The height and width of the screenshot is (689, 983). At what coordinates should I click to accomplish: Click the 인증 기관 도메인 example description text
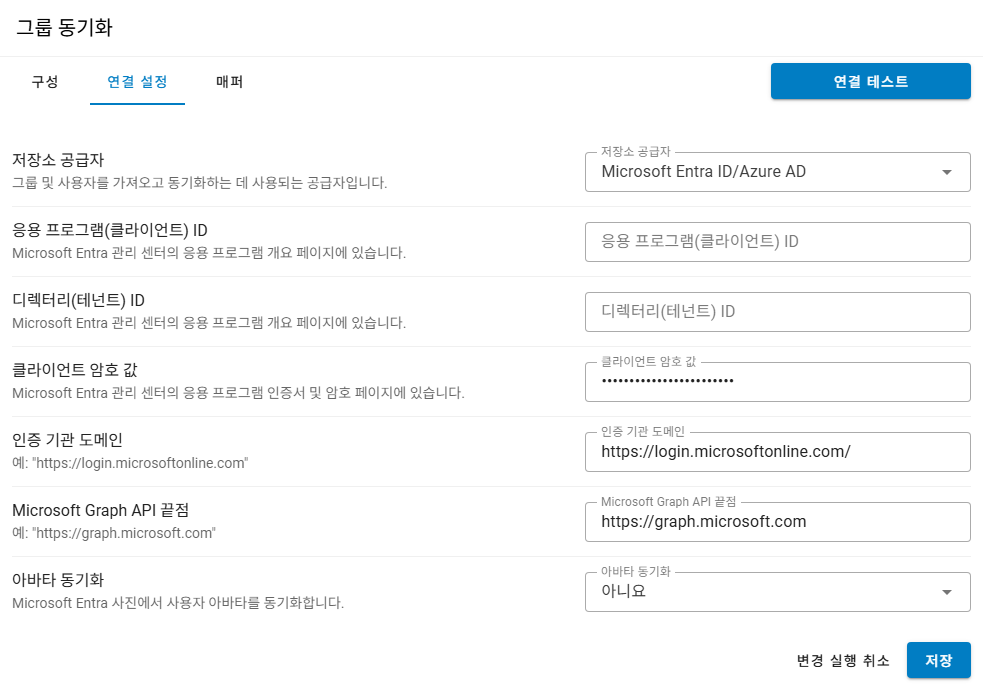(130, 463)
